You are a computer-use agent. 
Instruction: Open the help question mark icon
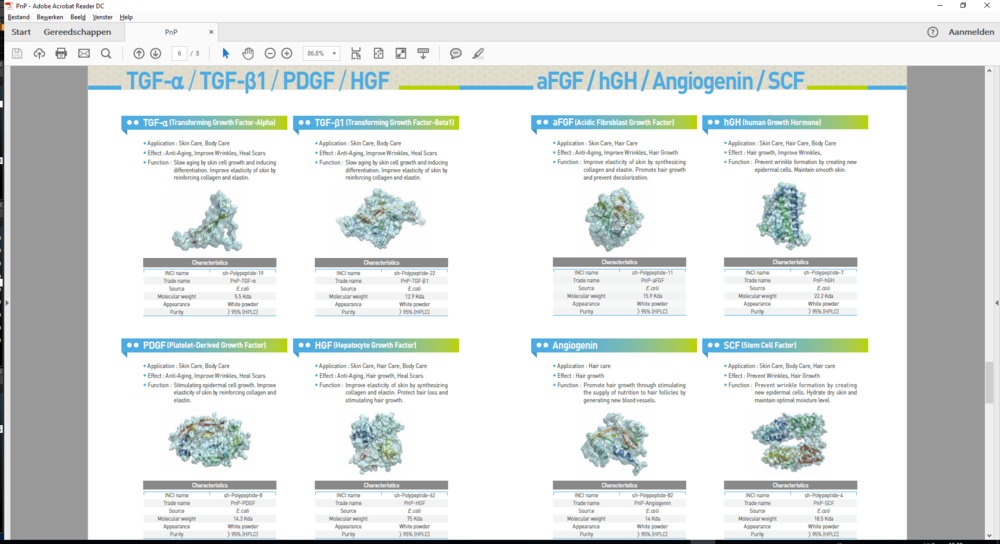[x=932, y=32]
